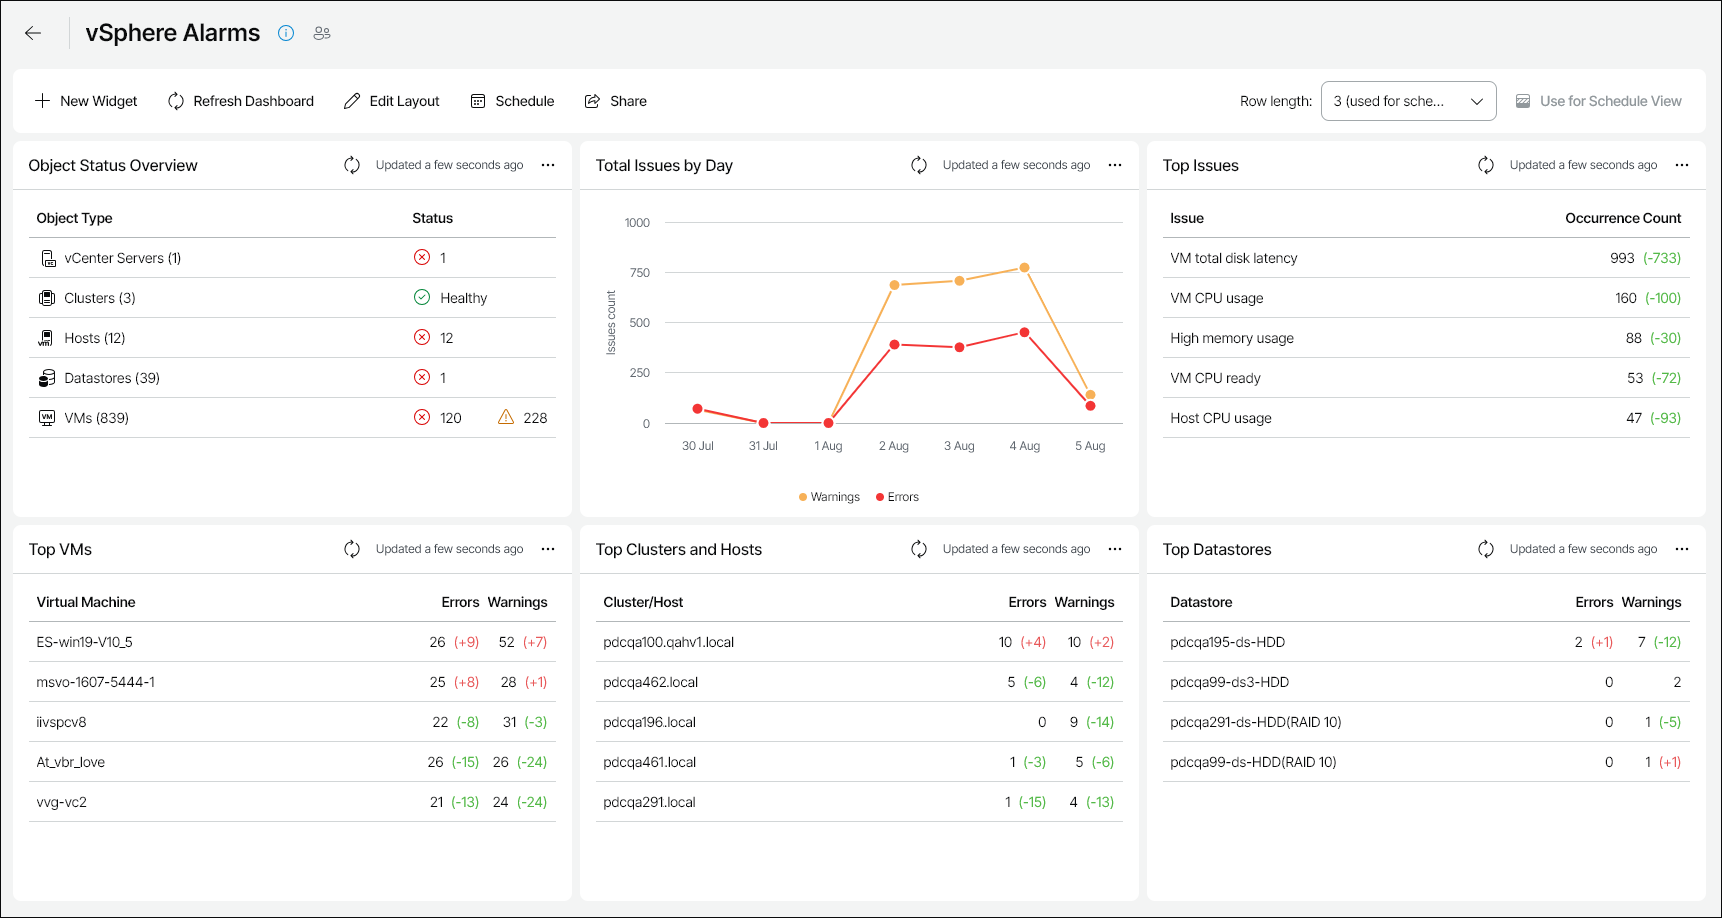Refresh the Top VMs widget

pyautogui.click(x=352, y=549)
